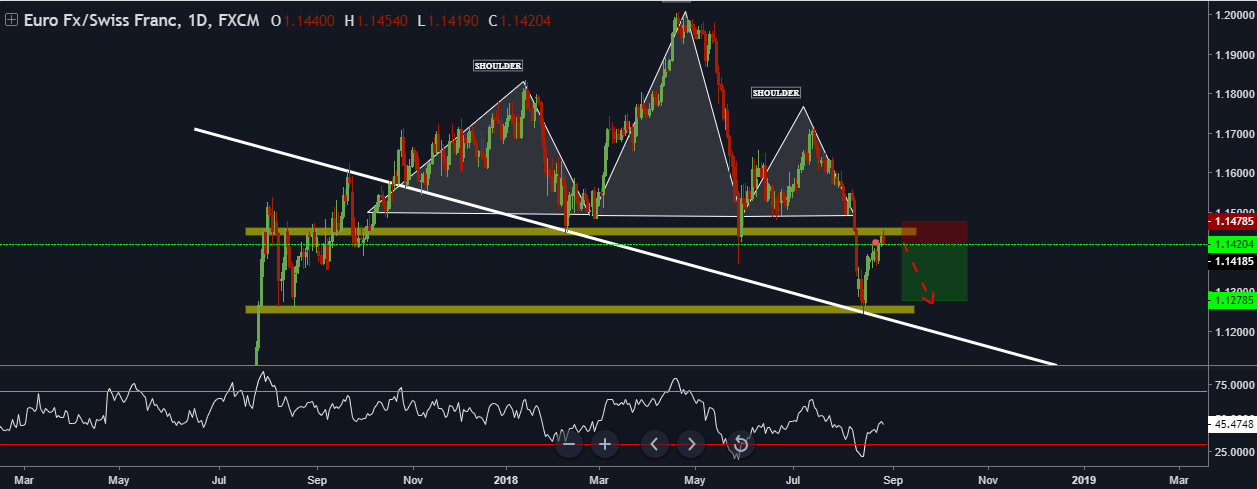Image resolution: width=1258 pixels, height=489 pixels.
Task: Select the lower yellow support zone
Action: click(580, 309)
